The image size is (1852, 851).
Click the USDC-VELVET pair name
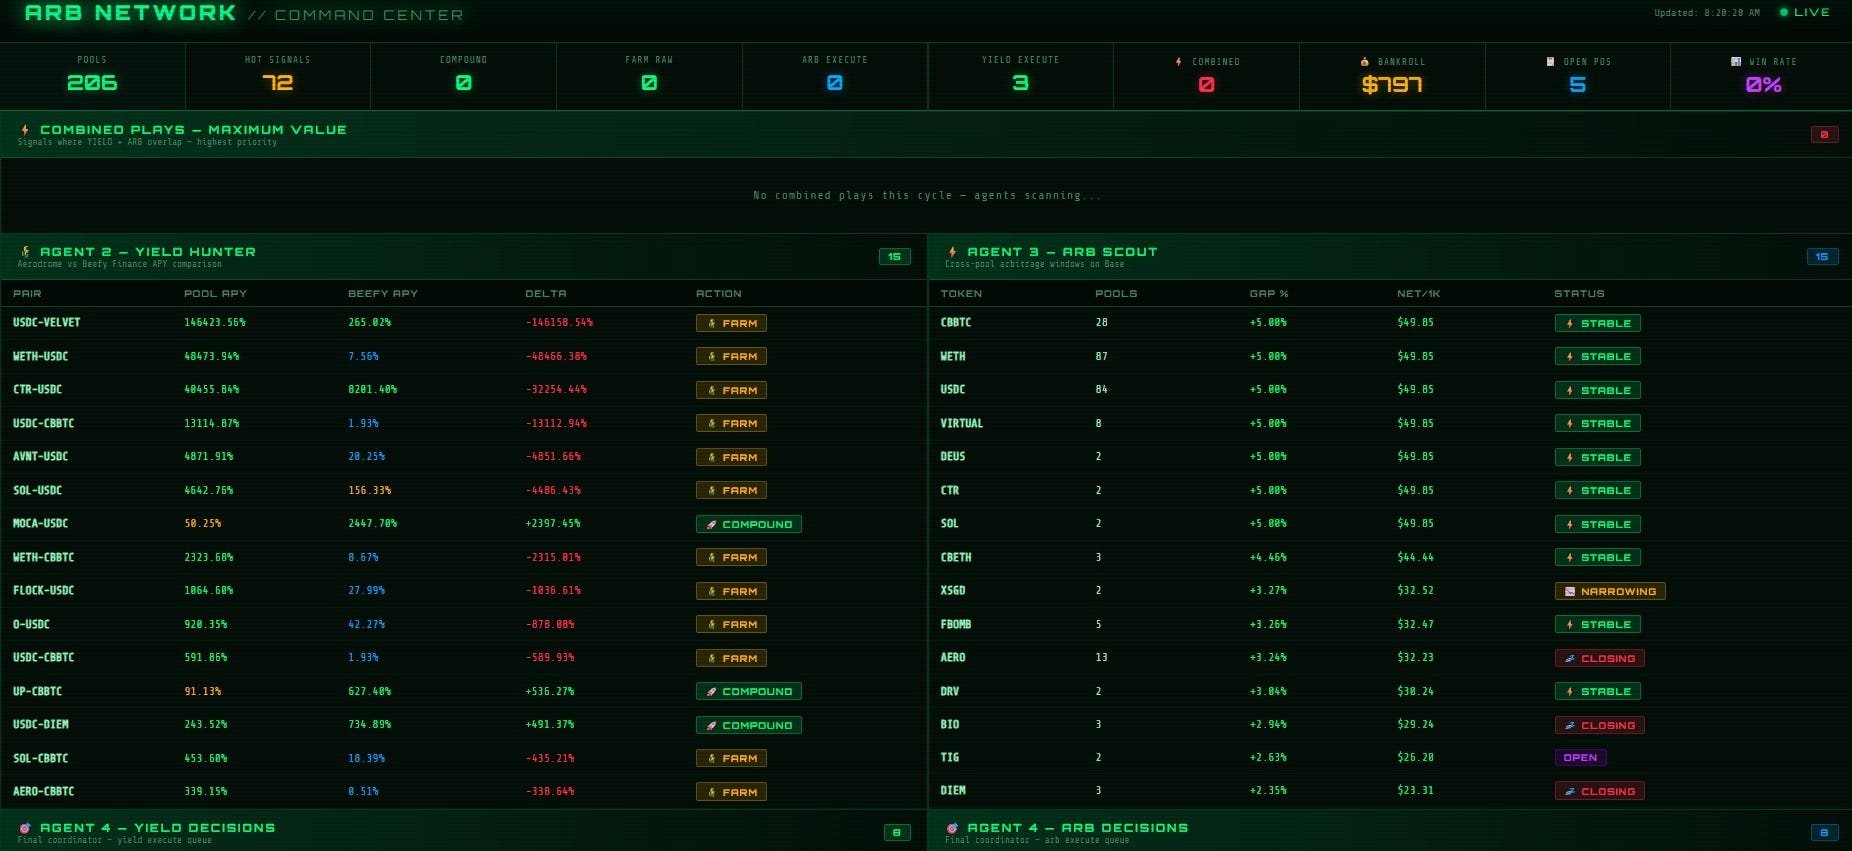46,323
